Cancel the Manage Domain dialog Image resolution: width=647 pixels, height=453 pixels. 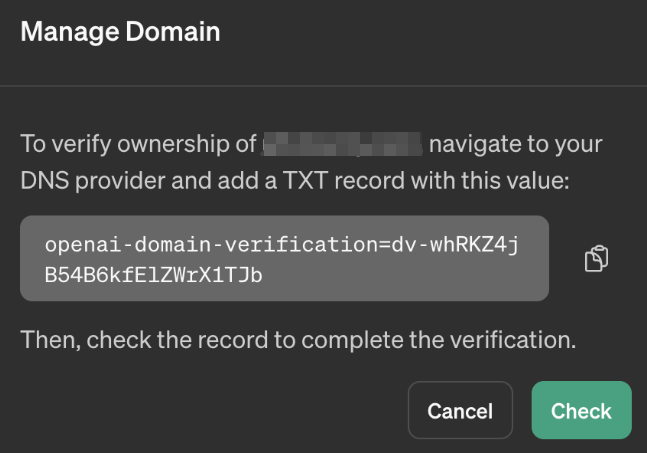coord(460,410)
